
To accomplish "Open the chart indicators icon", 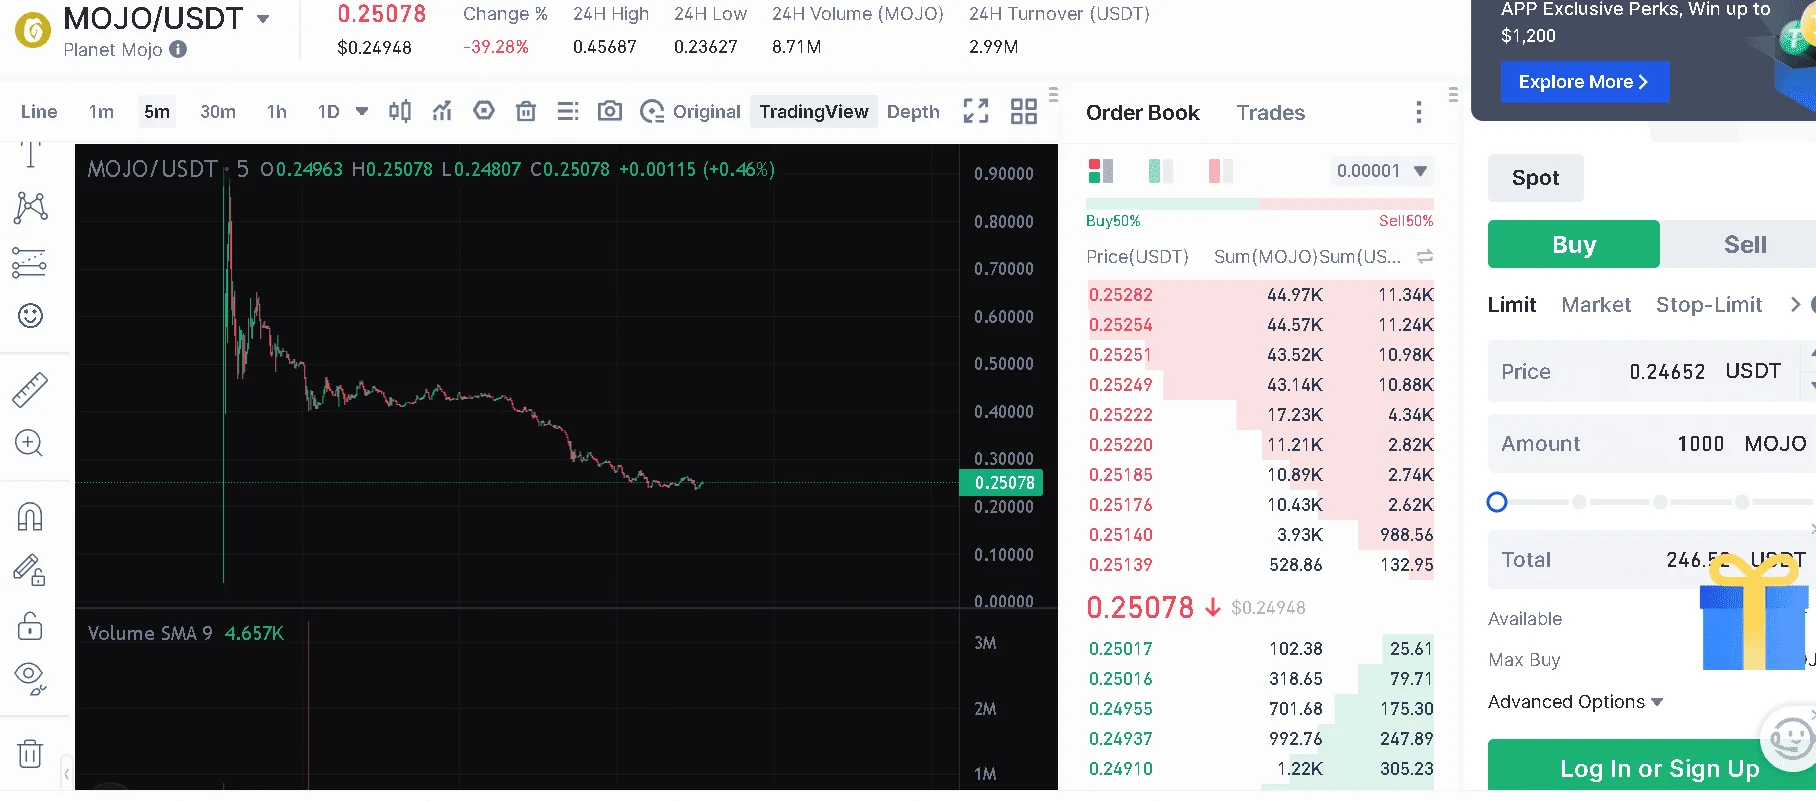I will pyautogui.click(x=442, y=111).
